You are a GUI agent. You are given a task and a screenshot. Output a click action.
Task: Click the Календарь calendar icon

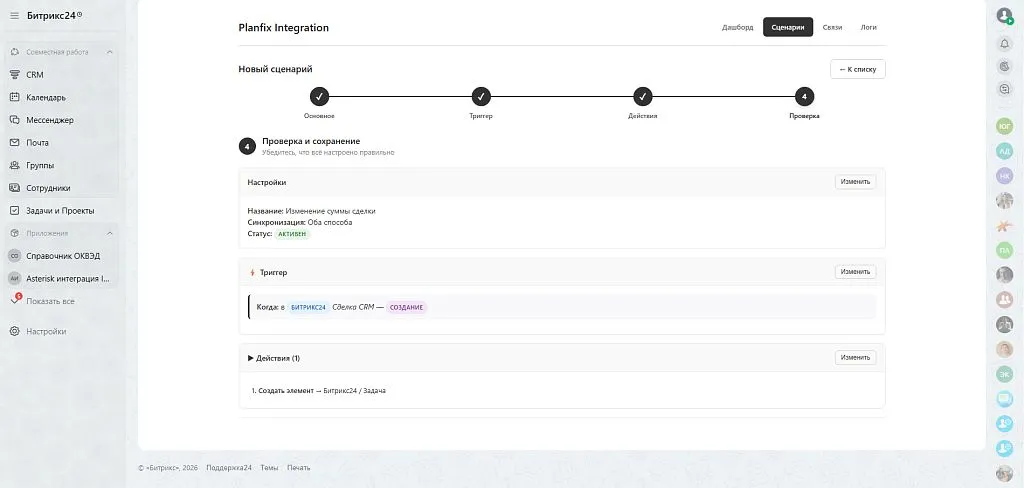[14, 97]
